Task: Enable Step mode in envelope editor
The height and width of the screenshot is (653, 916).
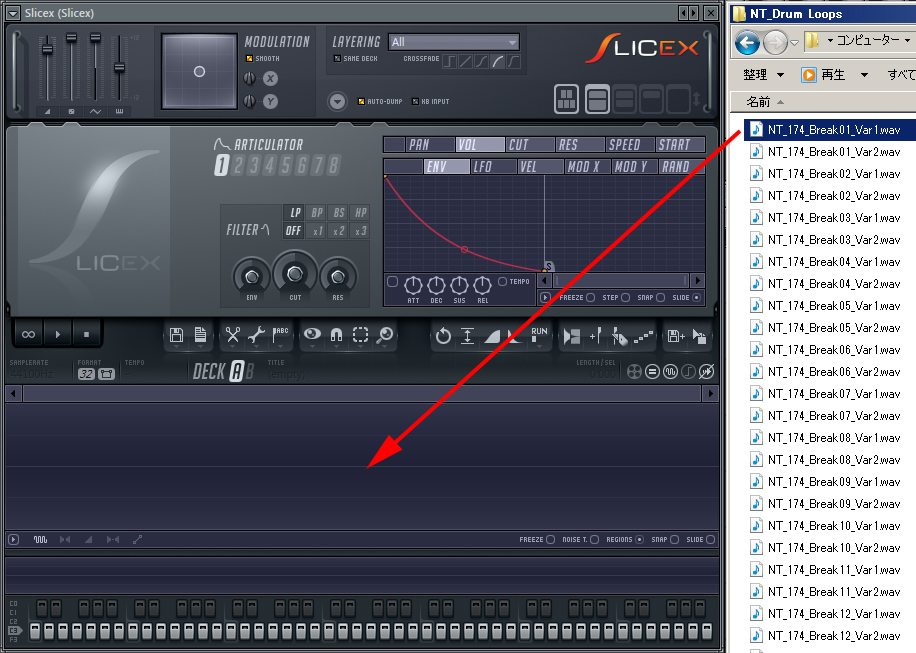Action: pyautogui.click(x=625, y=297)
